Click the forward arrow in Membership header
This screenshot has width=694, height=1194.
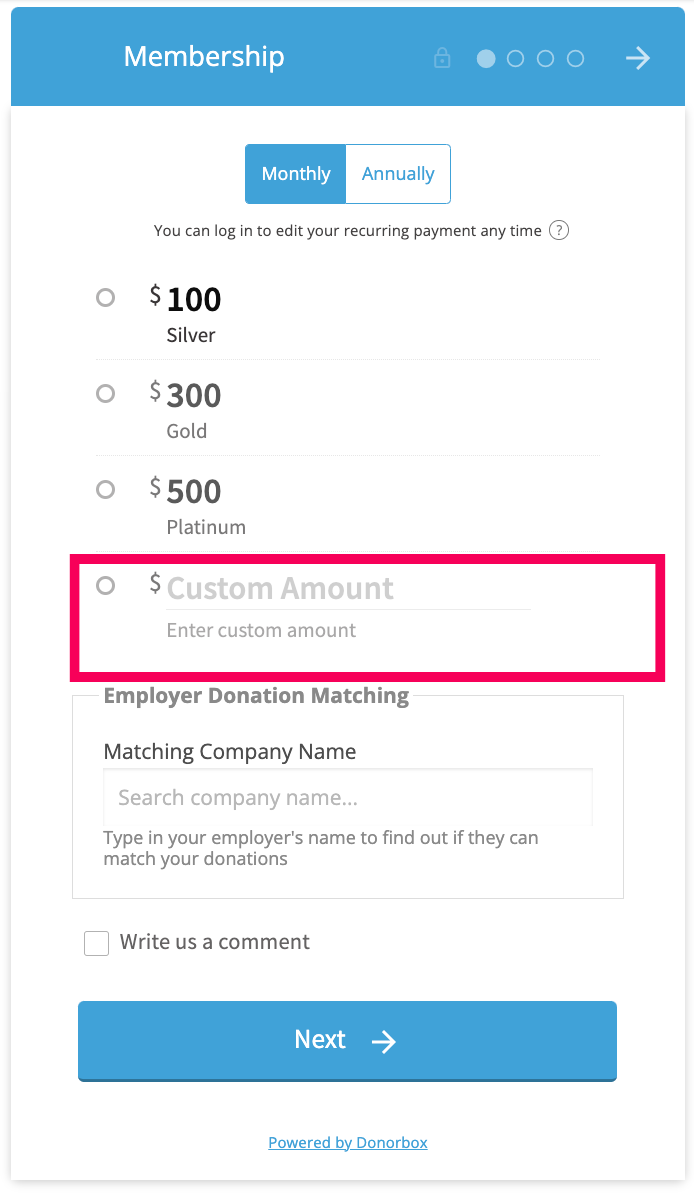(638, 58)
